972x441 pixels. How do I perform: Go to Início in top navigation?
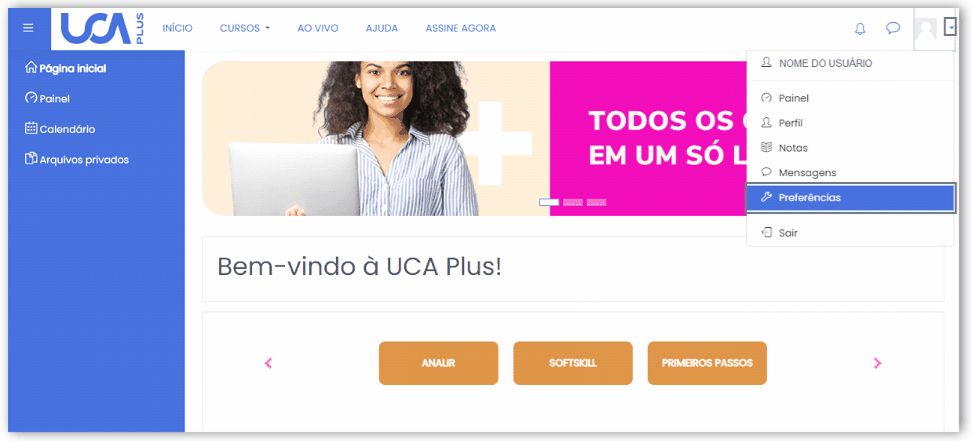(177, 29)
